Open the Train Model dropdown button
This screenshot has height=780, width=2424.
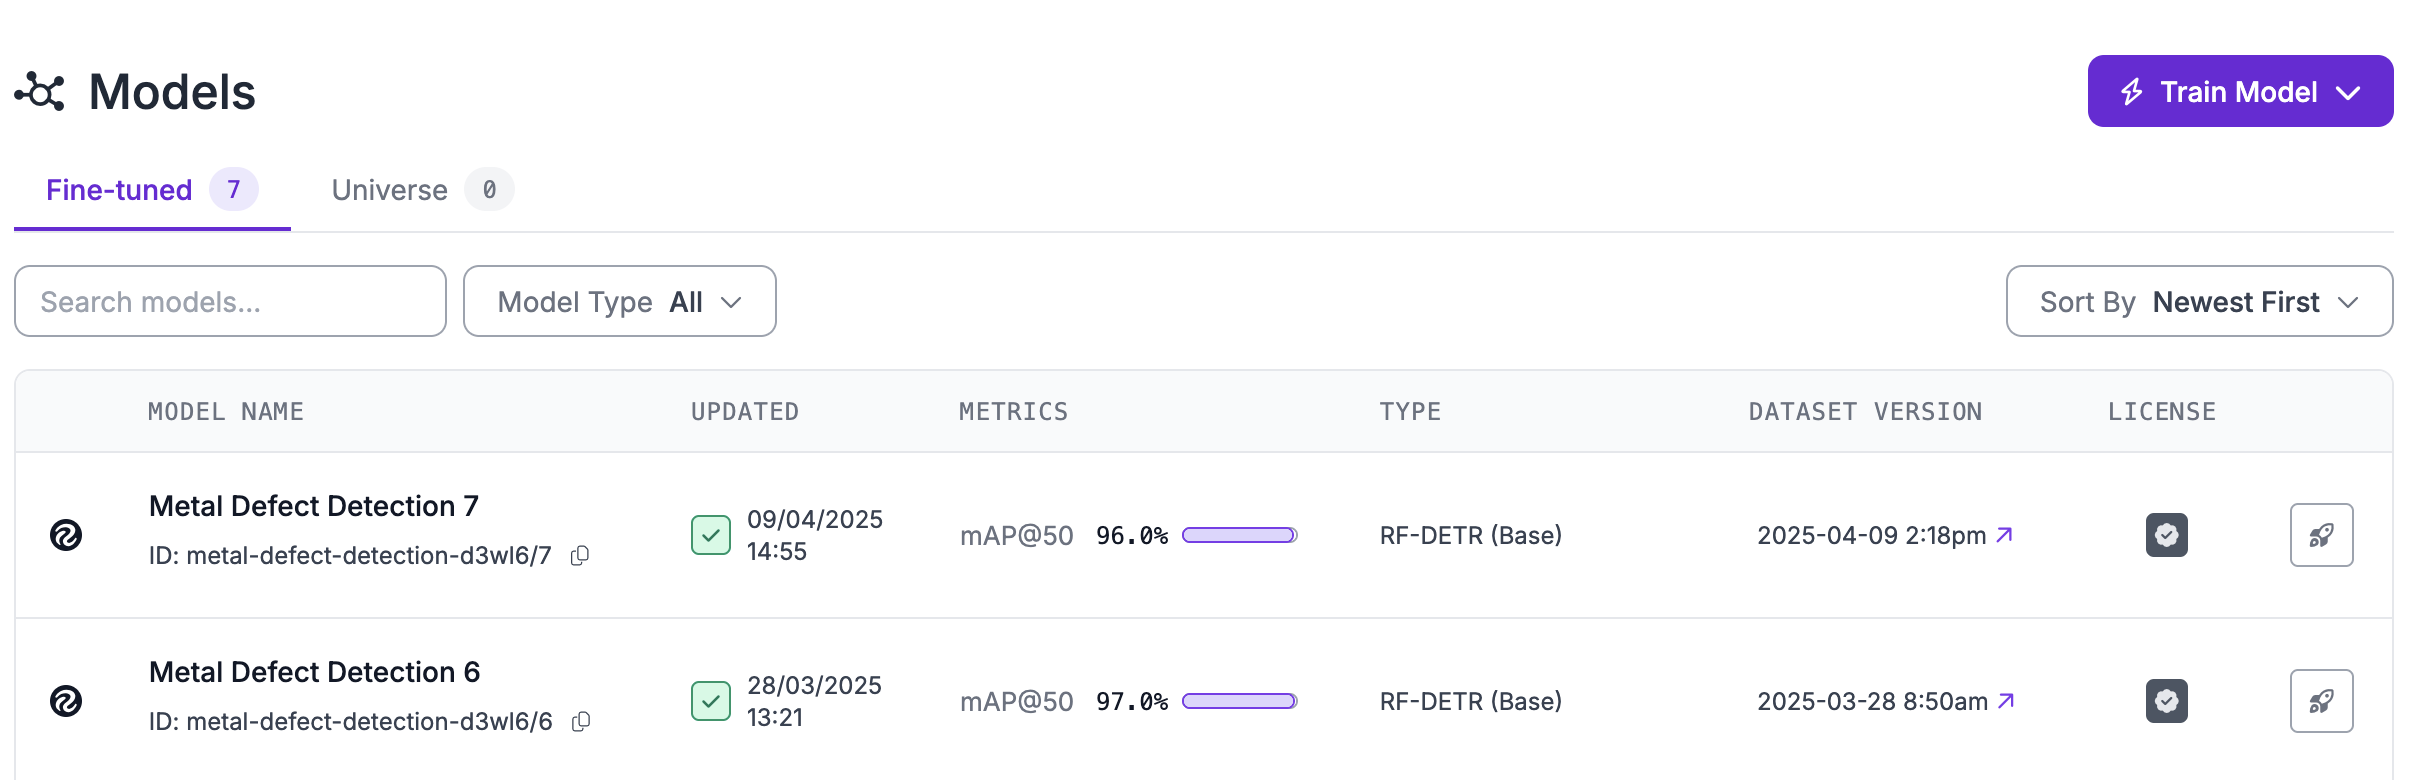coord(2239,91)
